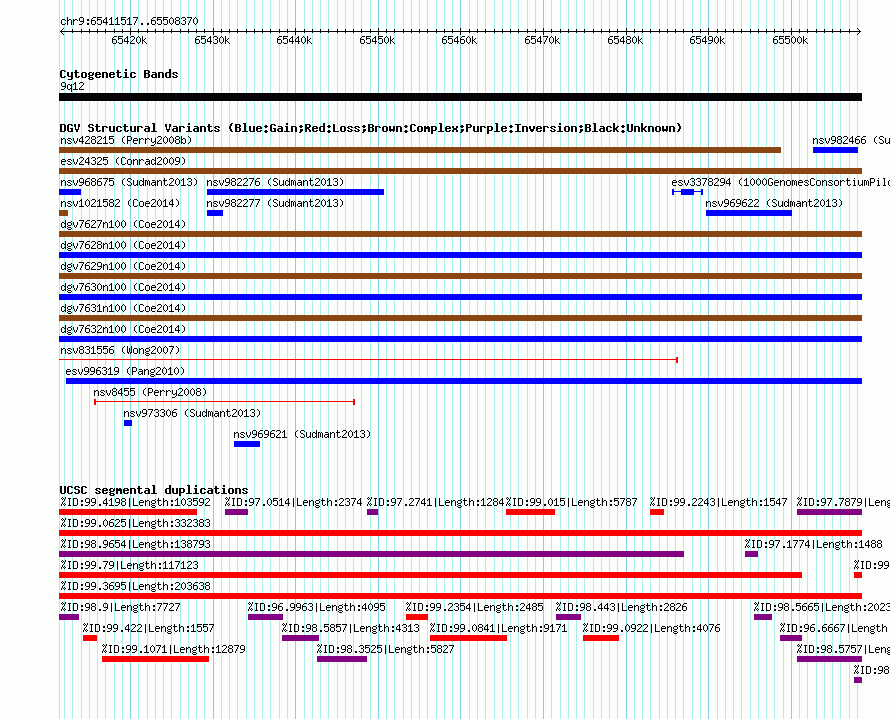This screenshot has height=719, width=890.
Task: Click the 65420k ruler tick label
Action: click(x=129, y=40)
